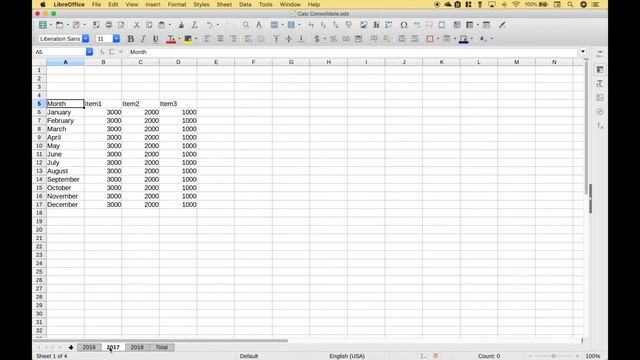Click the Open file icon
640x360 pixels.
click(60, 25)
